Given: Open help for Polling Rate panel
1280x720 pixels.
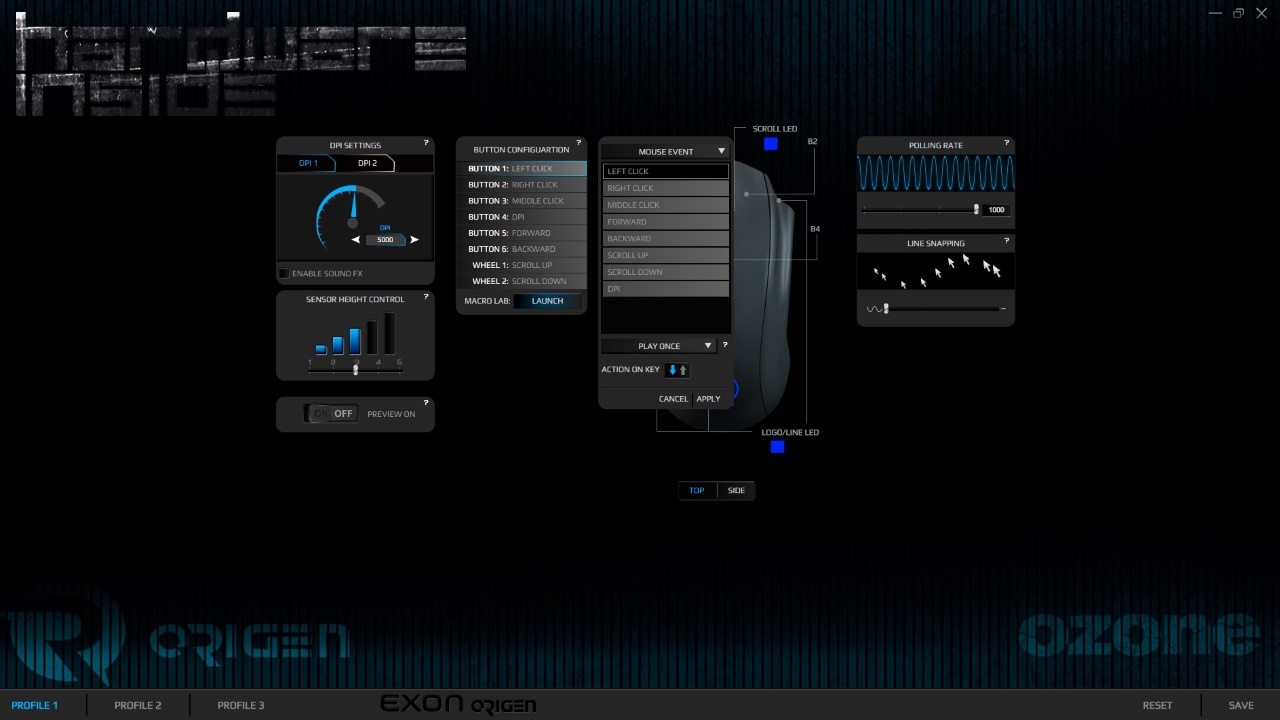Looking at the screenshot, I should tap(1006, 143).
